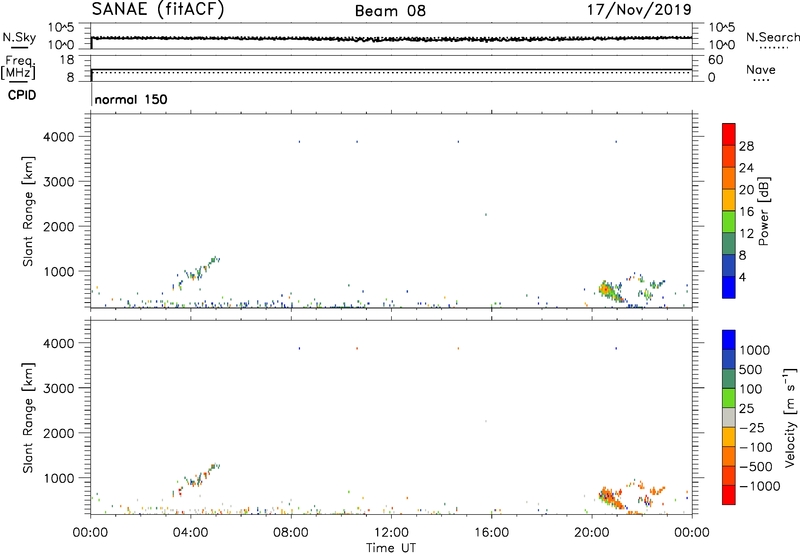Click the title text SANAE (fitACF)
Image resolution: width=800 pixels, height=554 pixels.
(x=158, y=9)
